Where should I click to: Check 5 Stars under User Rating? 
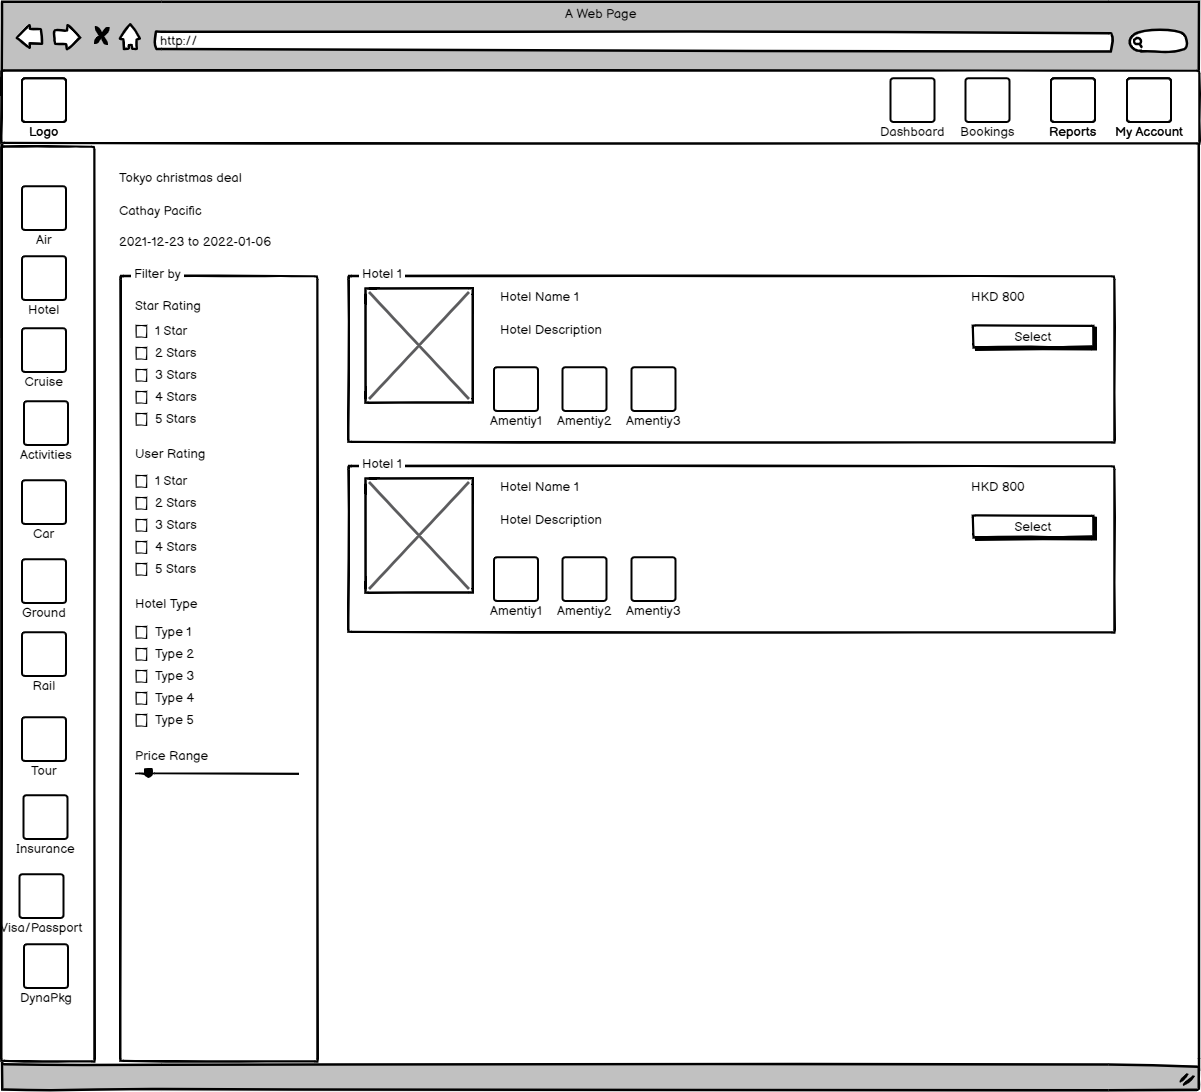pos(141,569)
